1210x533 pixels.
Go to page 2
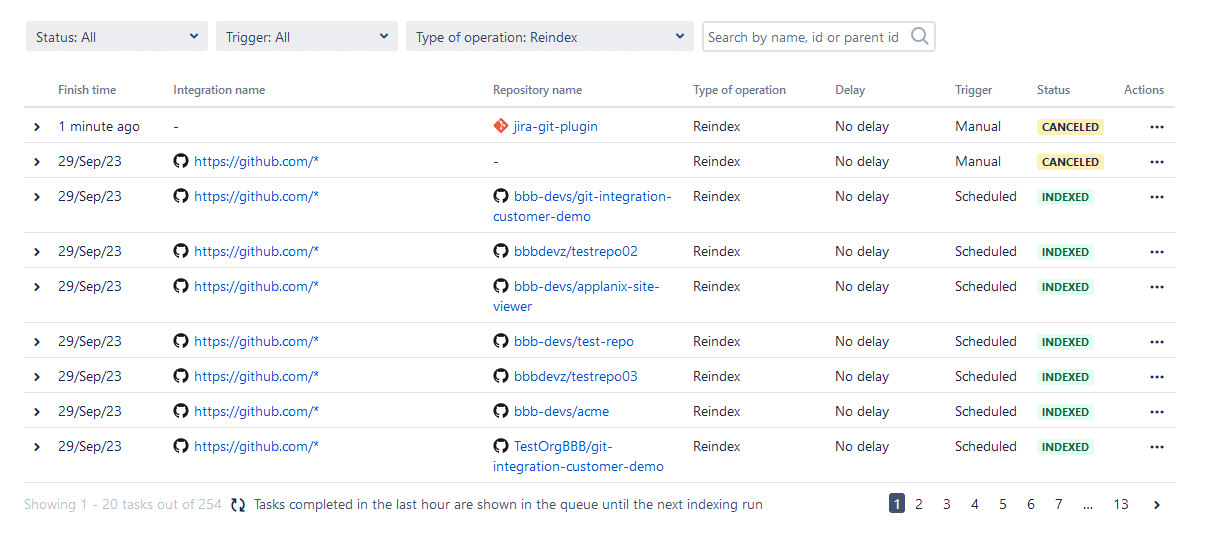919,505
